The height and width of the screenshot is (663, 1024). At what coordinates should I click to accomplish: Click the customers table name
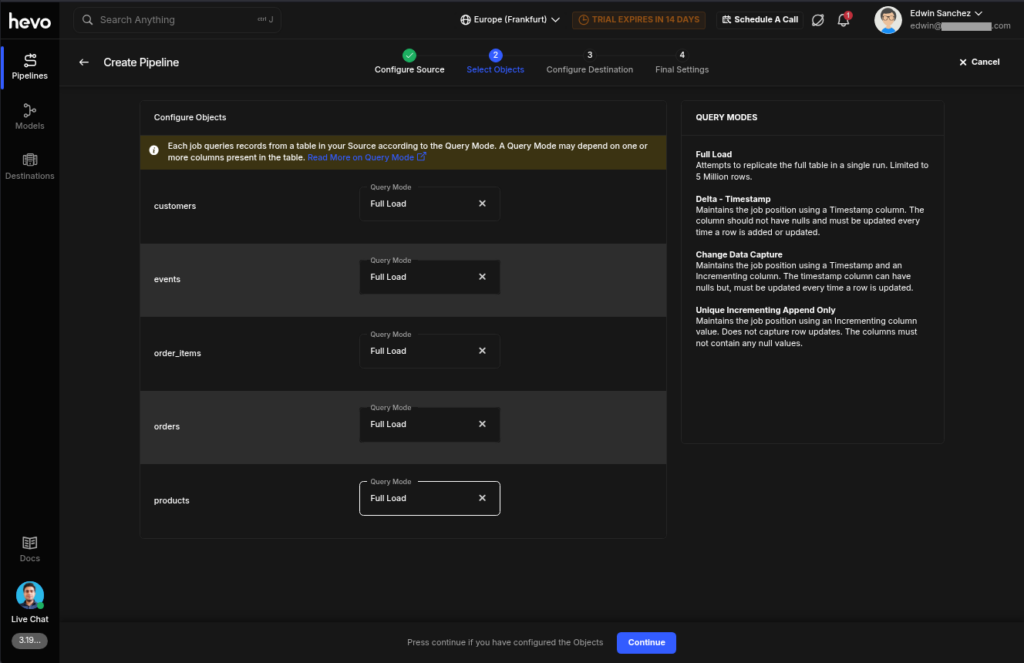point(174,206)
